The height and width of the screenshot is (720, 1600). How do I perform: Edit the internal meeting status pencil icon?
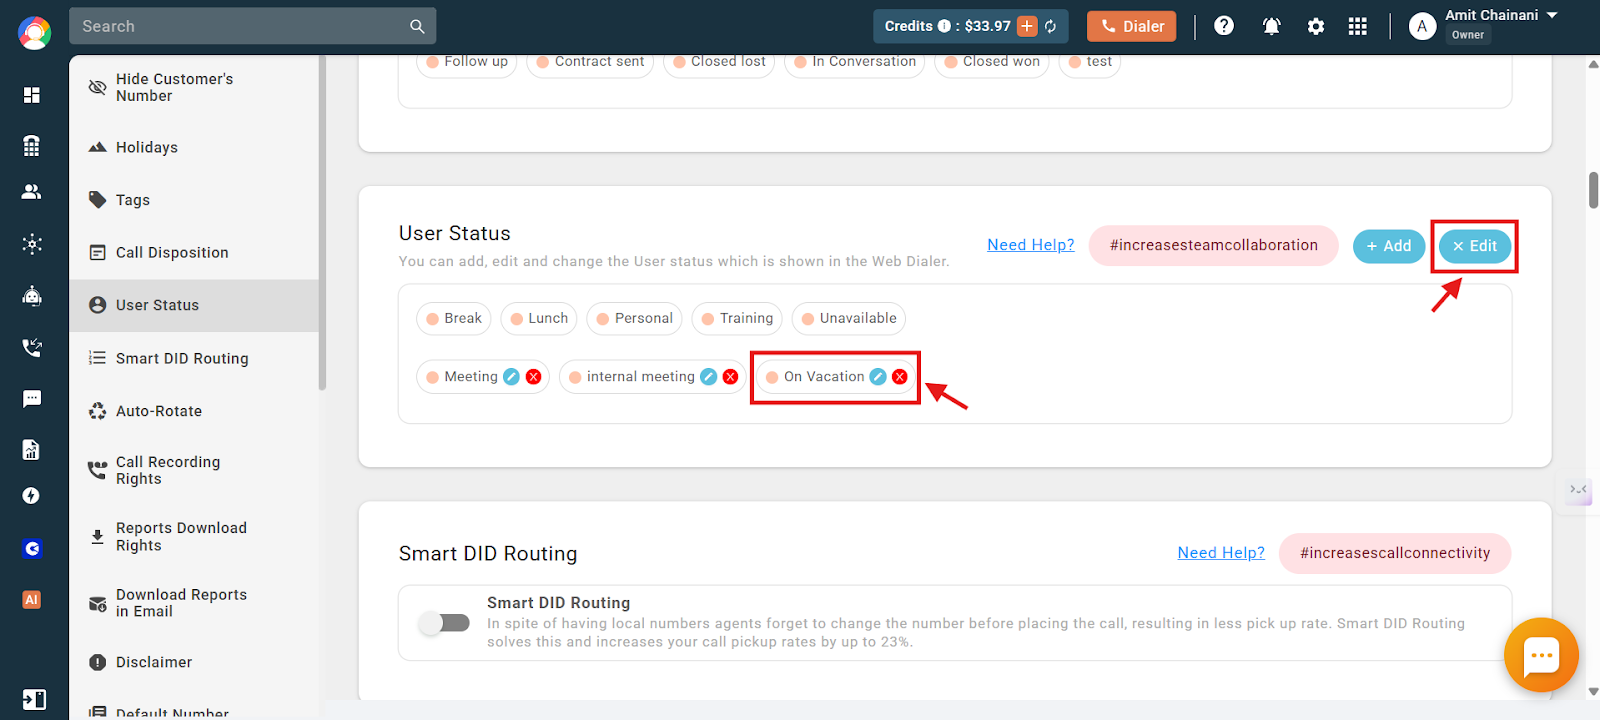point(708,377)
